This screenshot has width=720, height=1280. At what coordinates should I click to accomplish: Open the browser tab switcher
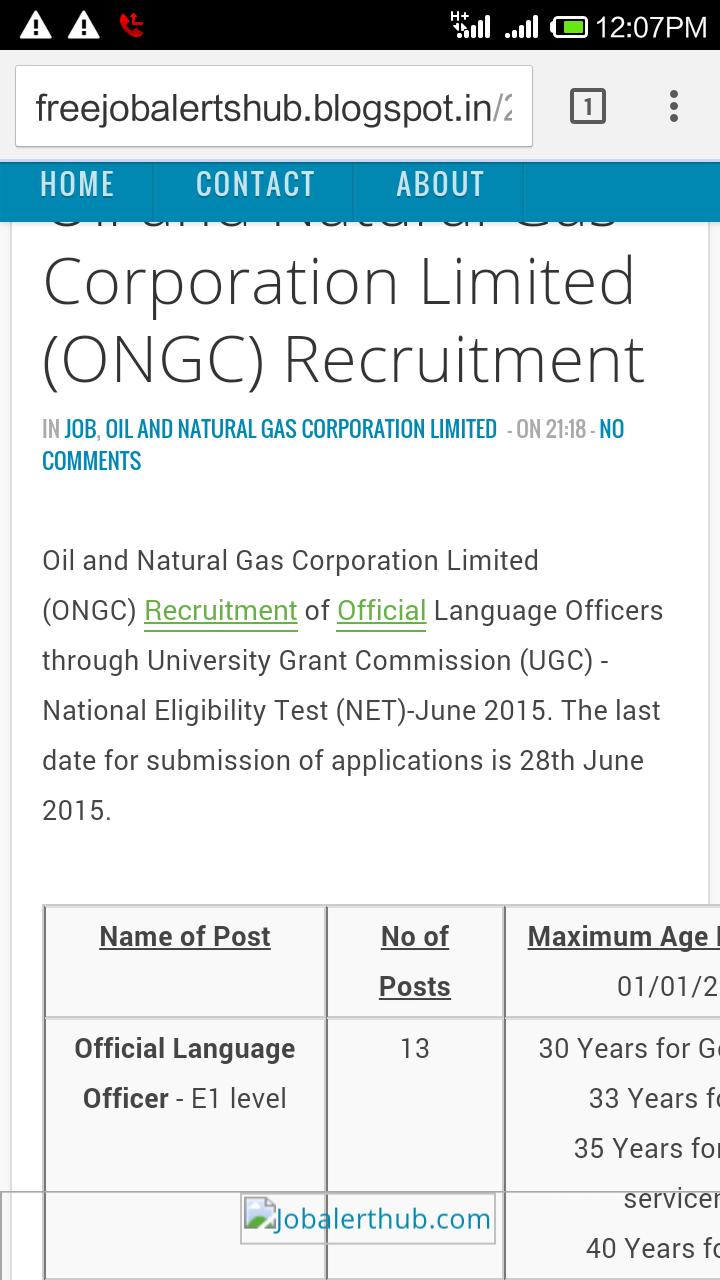tap(588, 105)
